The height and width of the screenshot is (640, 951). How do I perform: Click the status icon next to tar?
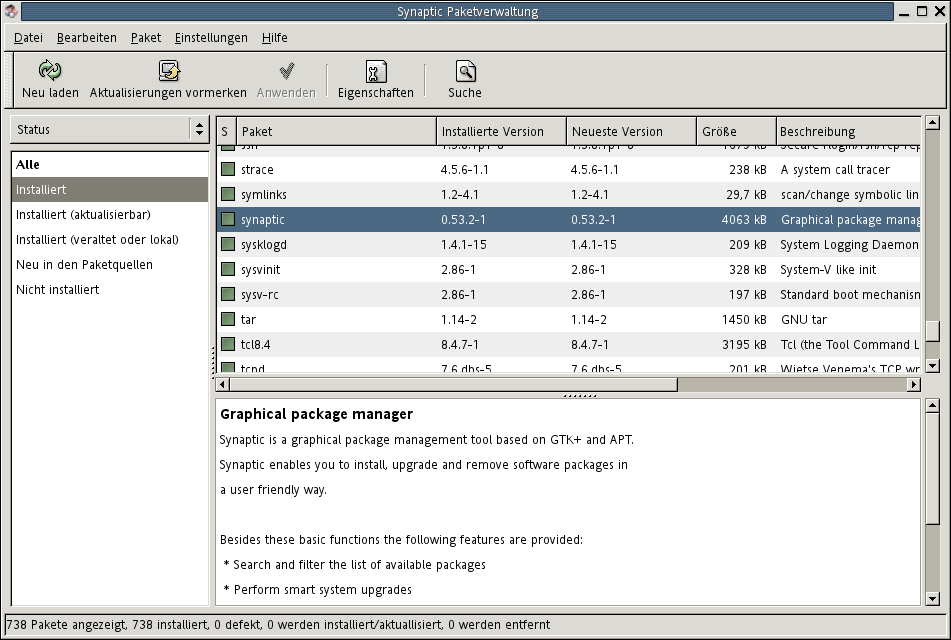coord(228,319)
